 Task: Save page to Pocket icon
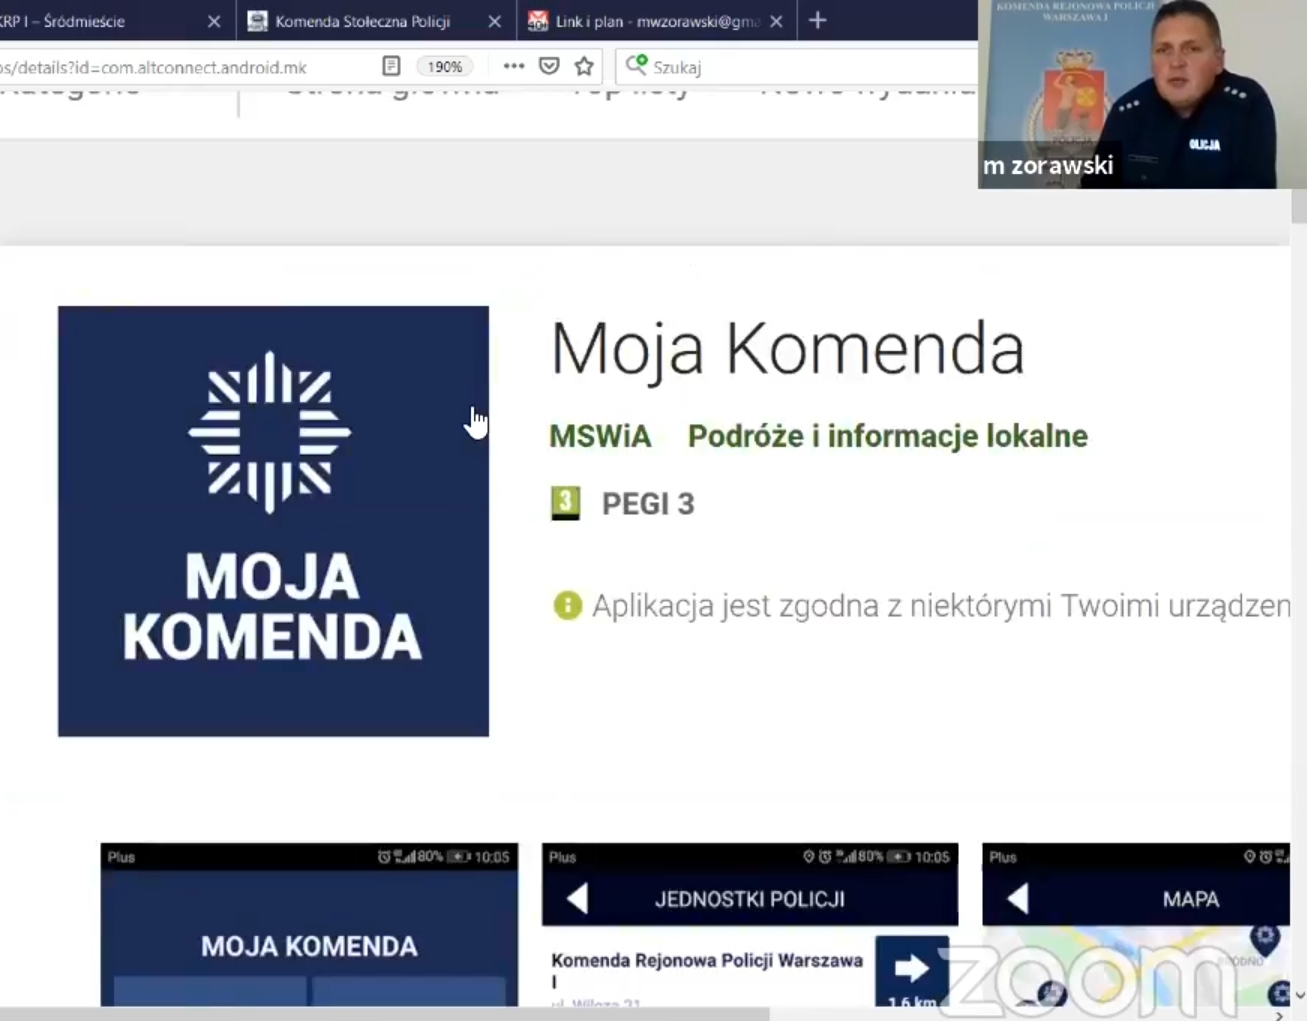[549, 66]
